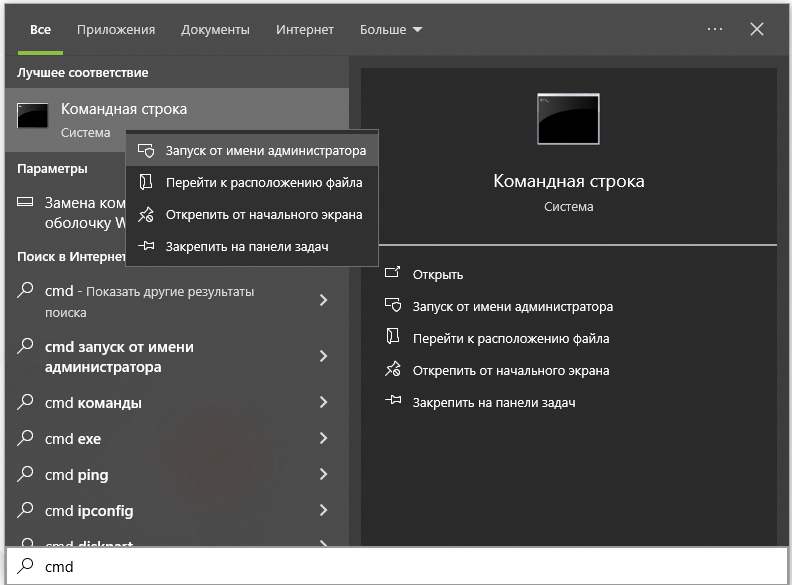Click the unpin icon in context menu
This screenshot has width=792, height=585.
pos(146,214)
